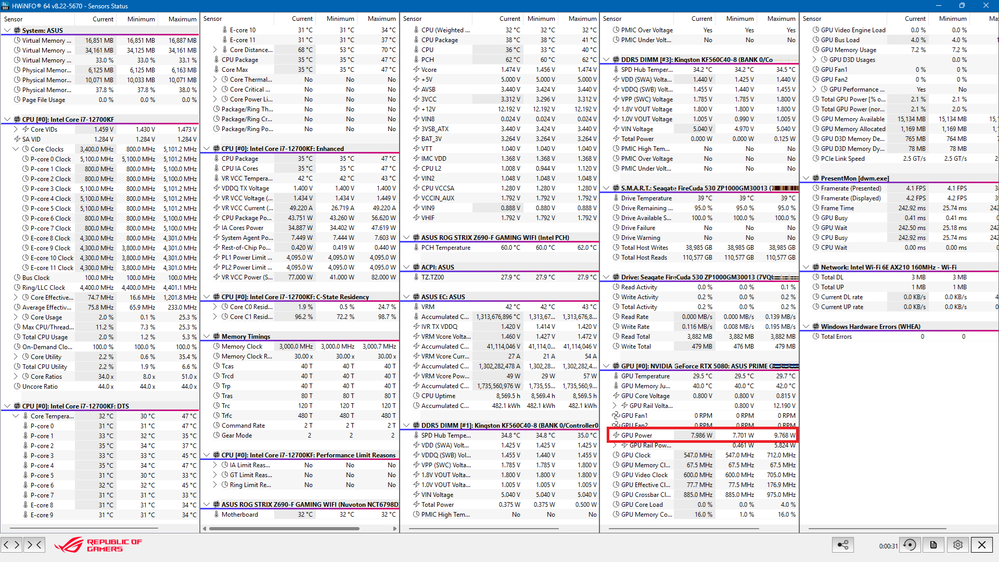Collapse the GPU [#0]: NVIDIA GeForce RTX 5080 group
This screenshot has width=999, height=562.
pyautogui.click(x=607, y=366)
